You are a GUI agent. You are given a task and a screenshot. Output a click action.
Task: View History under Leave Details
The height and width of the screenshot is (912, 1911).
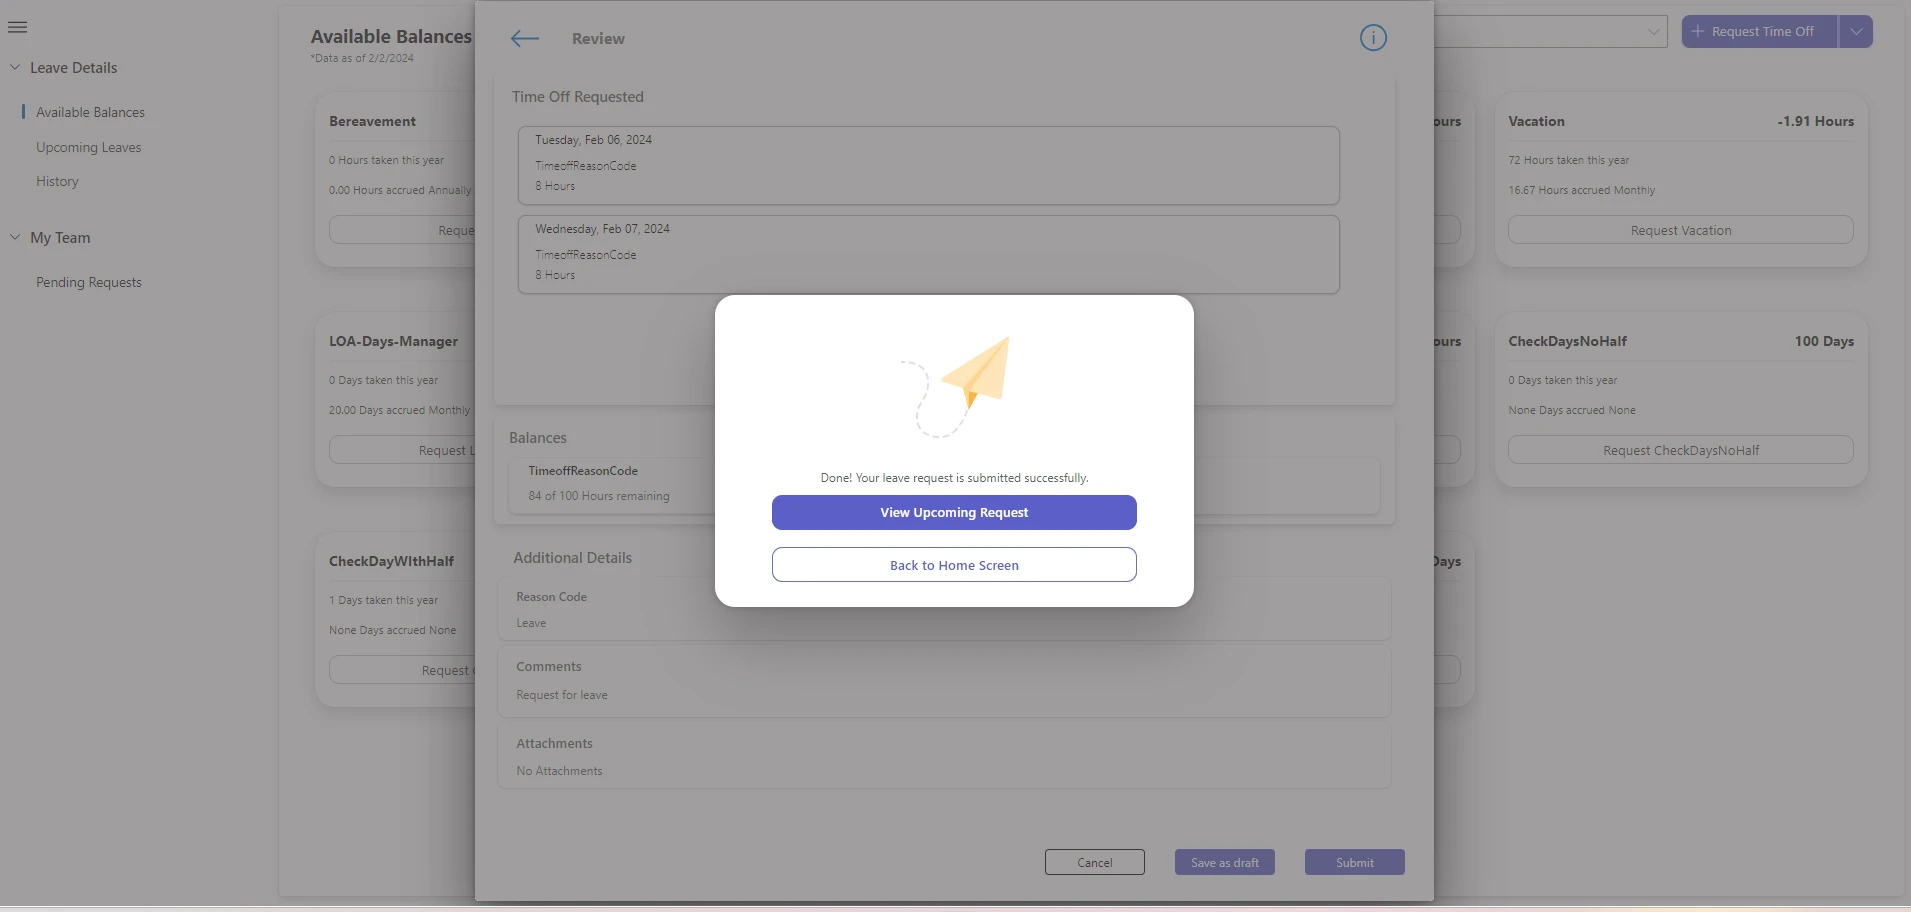pos(57,181)
